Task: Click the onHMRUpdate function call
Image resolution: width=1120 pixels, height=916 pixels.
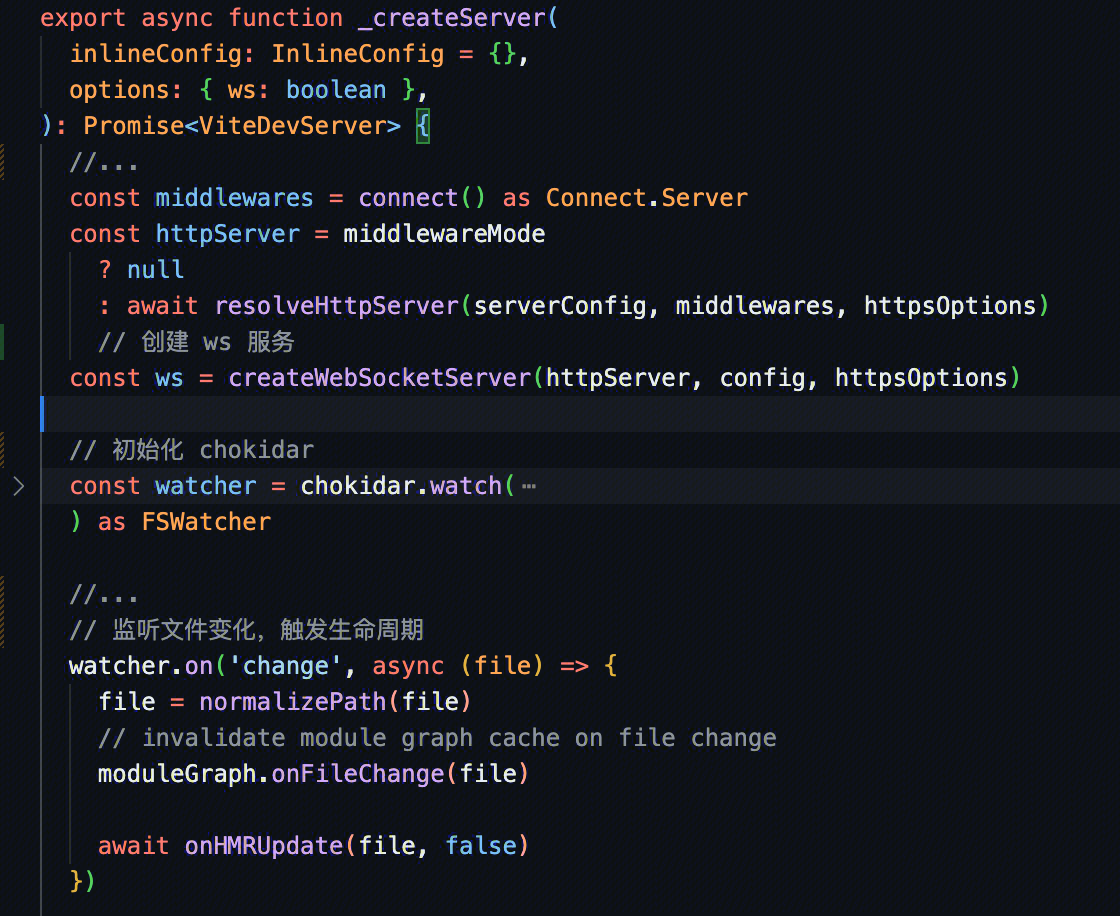Action: pyautogui.click(x=264, y=846)
